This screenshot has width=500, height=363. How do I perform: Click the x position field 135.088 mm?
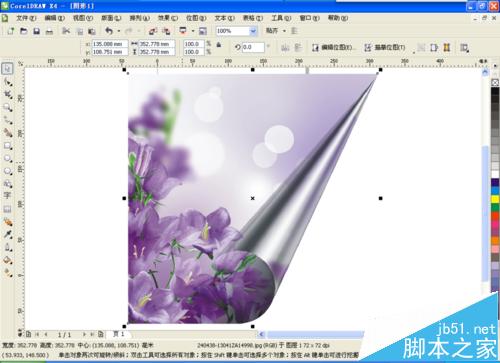pos(110,44)
